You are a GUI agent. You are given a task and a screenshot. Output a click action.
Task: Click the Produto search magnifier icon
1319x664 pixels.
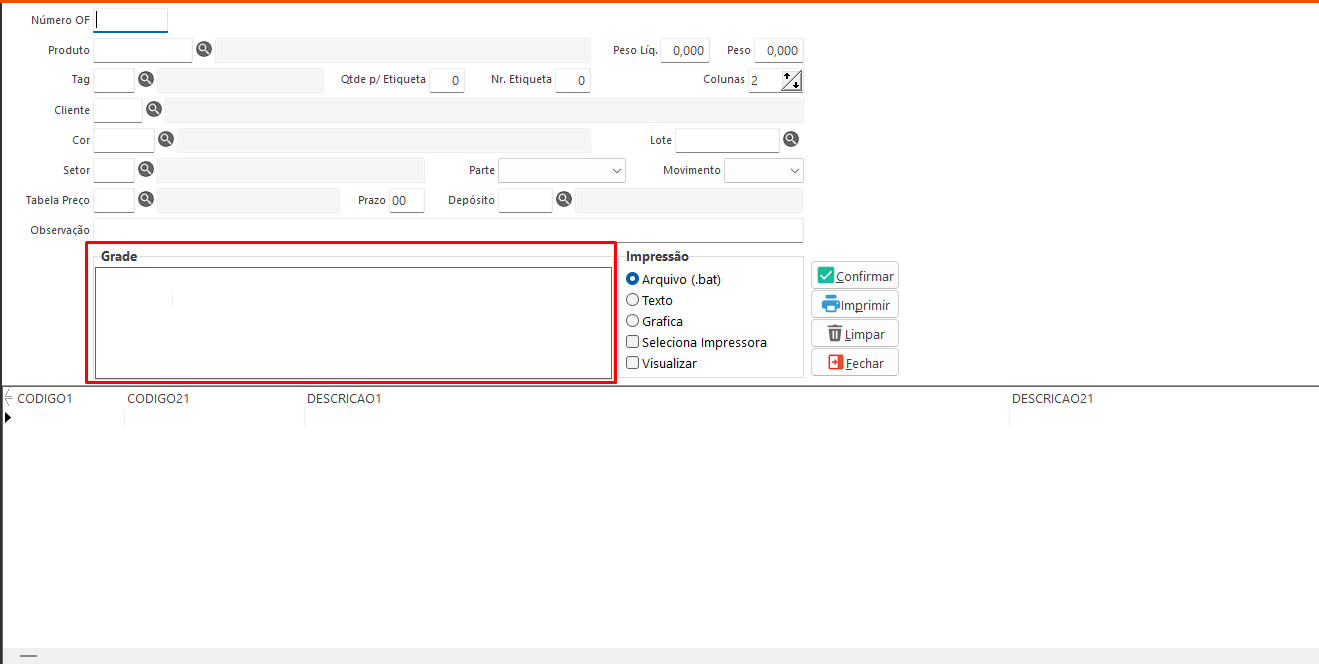coord(204,49)
